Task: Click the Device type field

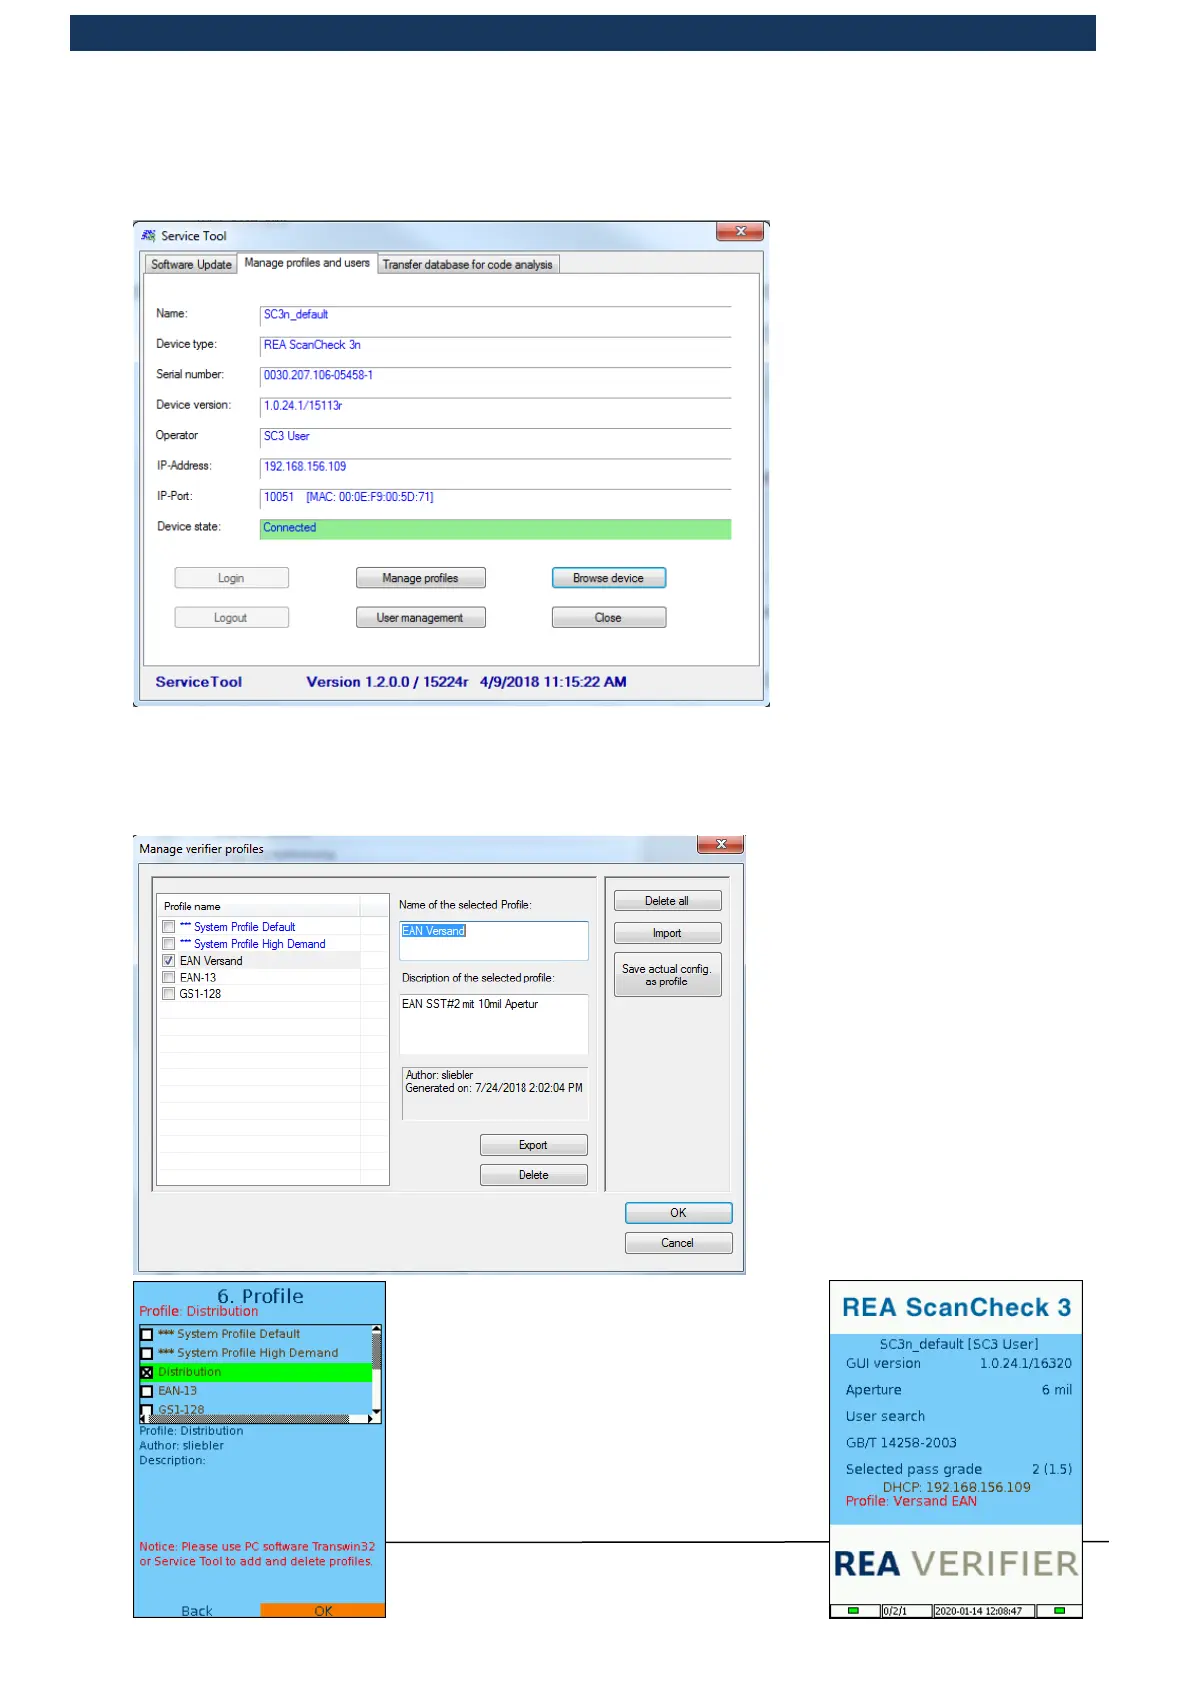Action: (x=495, y=345)
